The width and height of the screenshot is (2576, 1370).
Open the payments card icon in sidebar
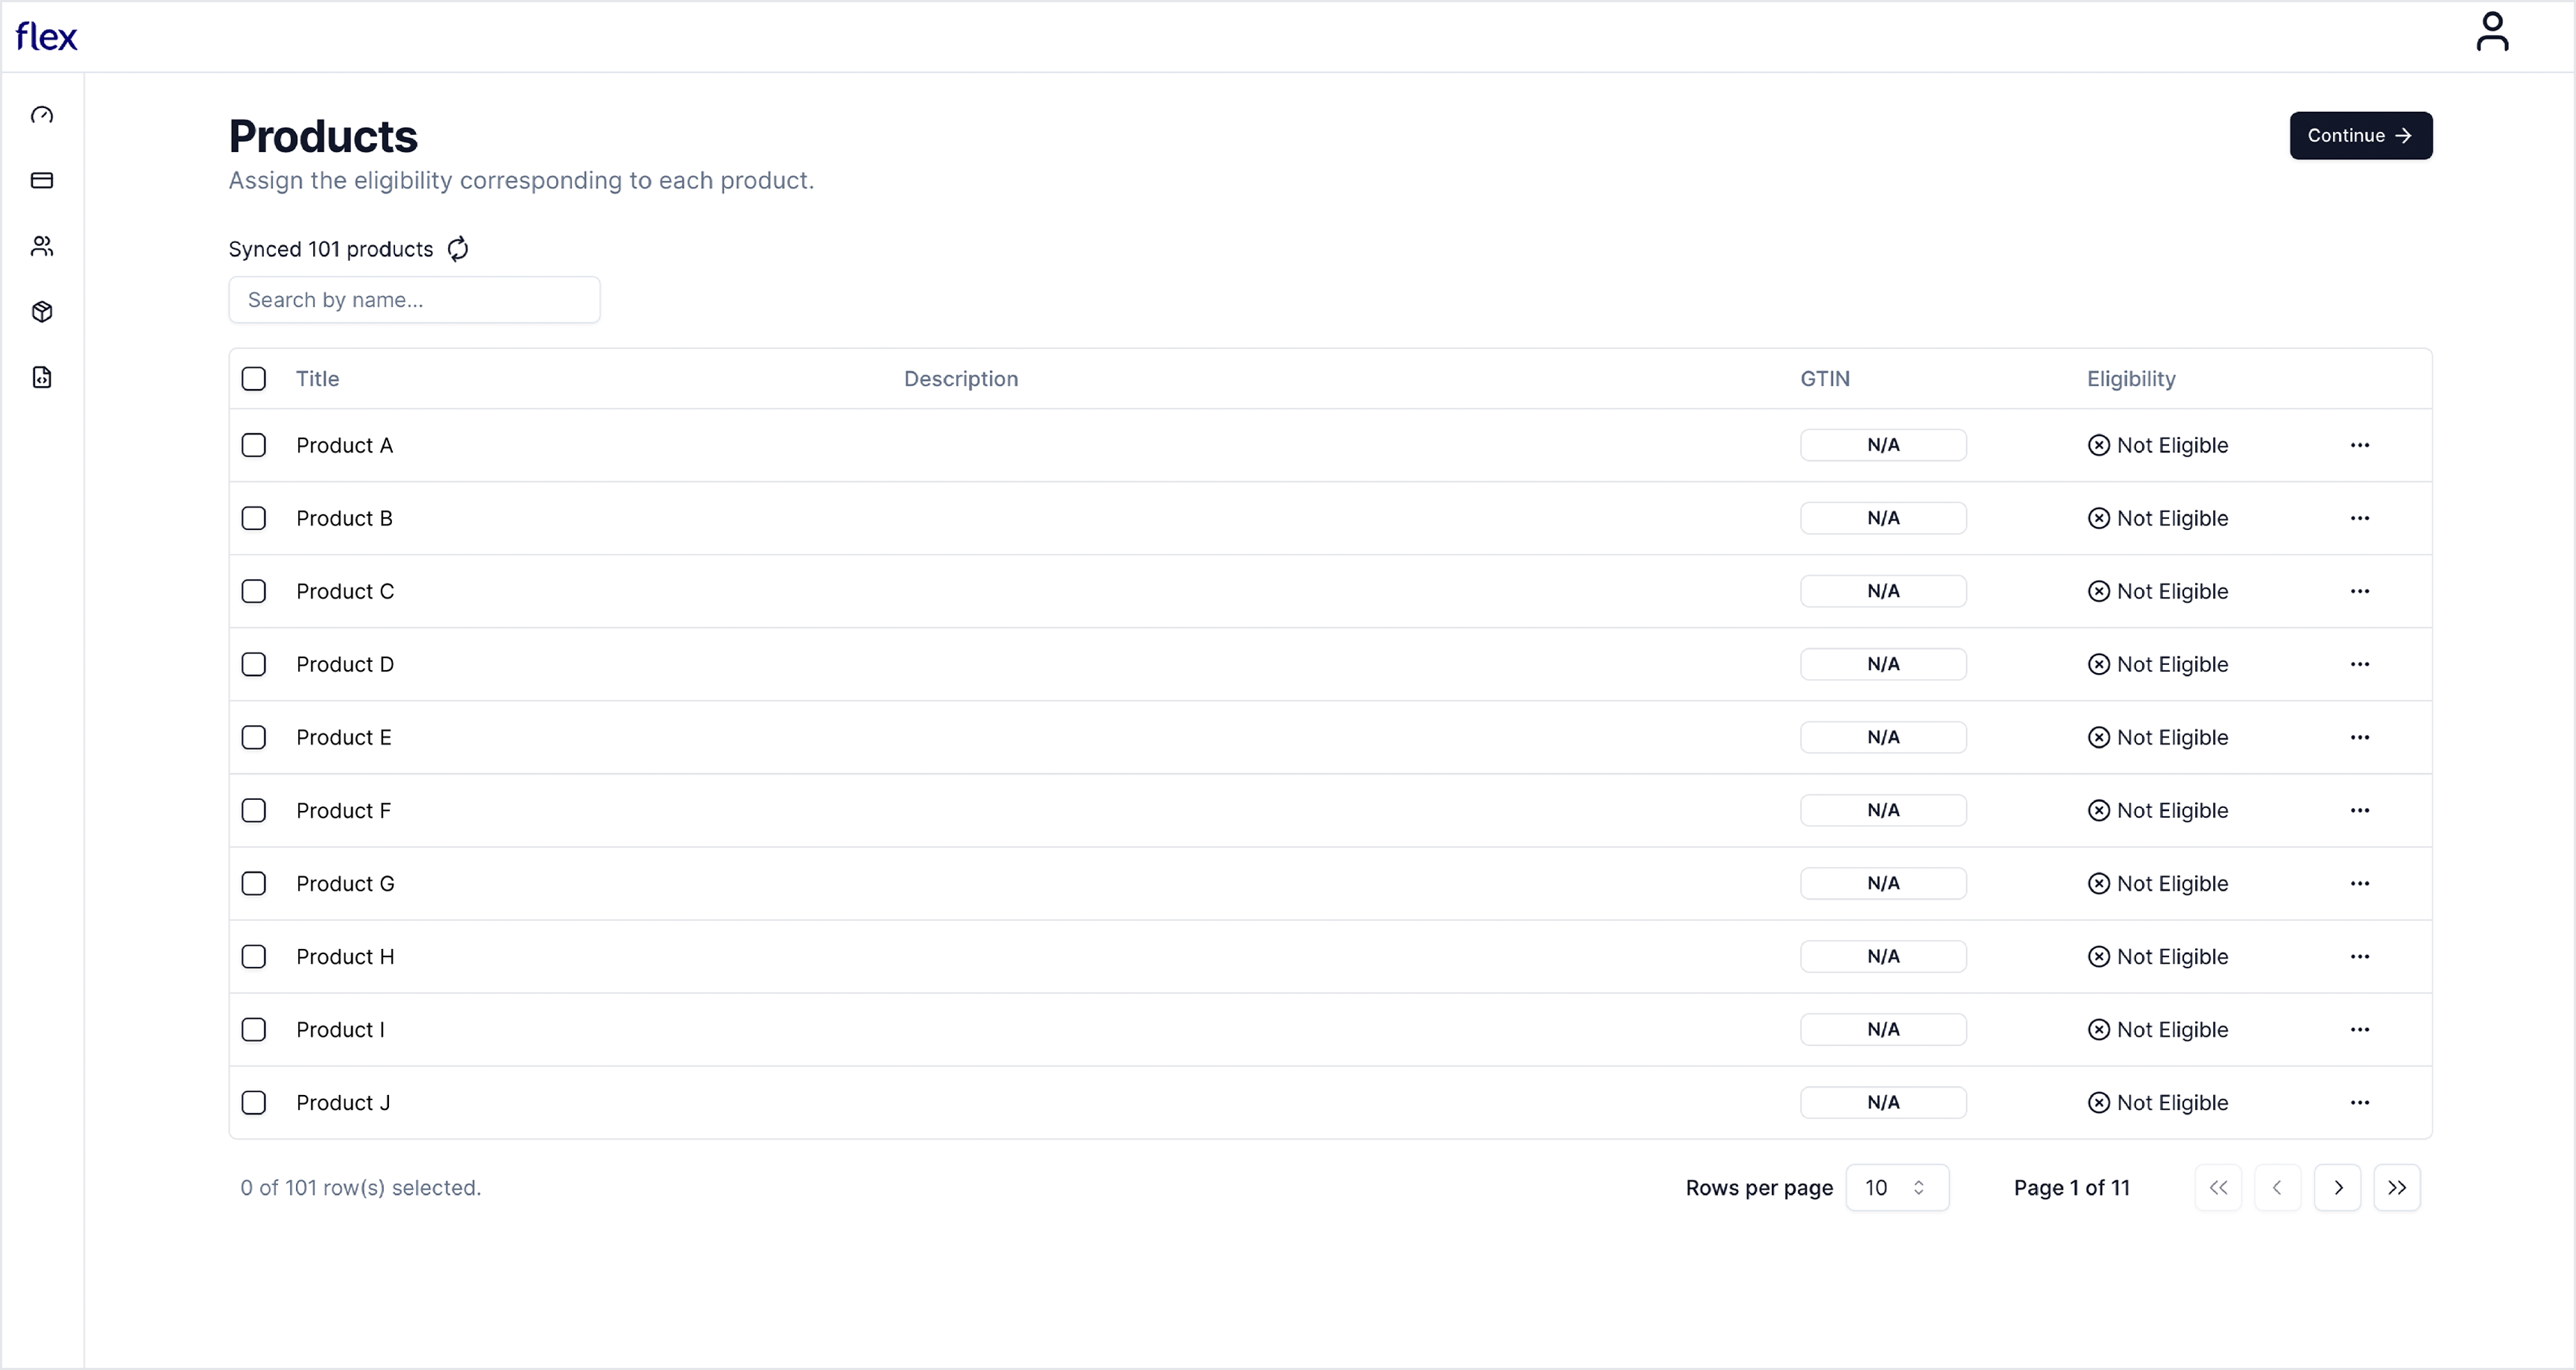[42, 181]
